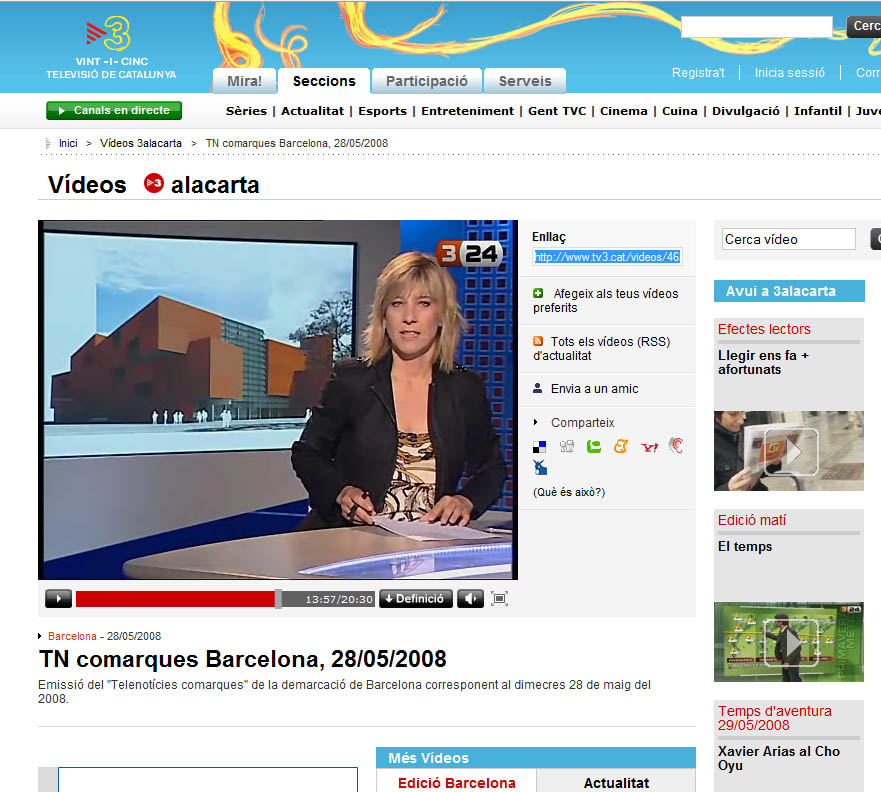Click Tots els vídeos (RSS) d'actualitat
This screenshot has height=792, width=881.
tap(602, 348)
